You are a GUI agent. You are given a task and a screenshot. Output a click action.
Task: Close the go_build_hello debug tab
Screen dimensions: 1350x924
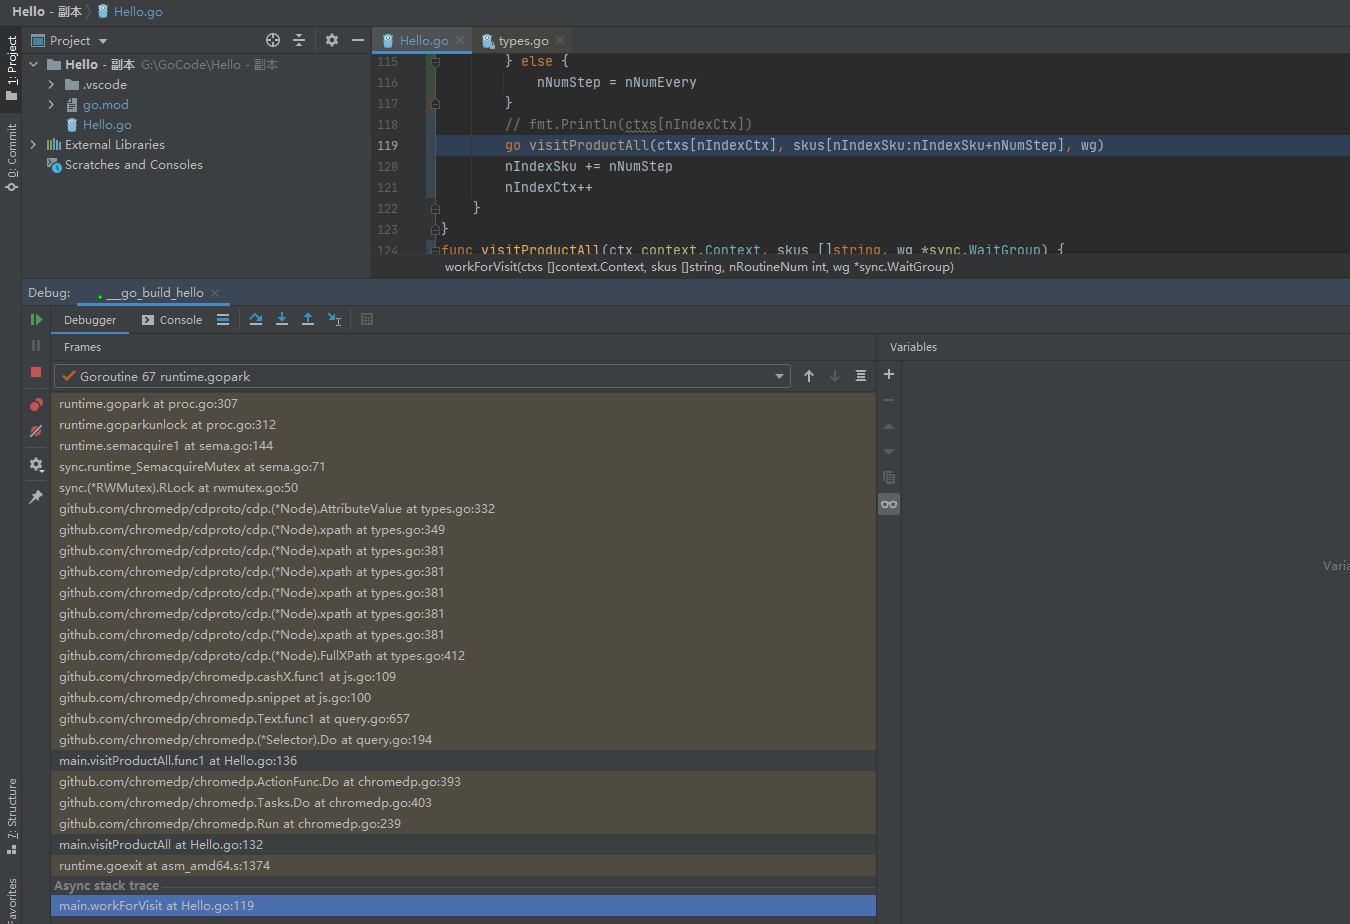(x=215, y=293)
